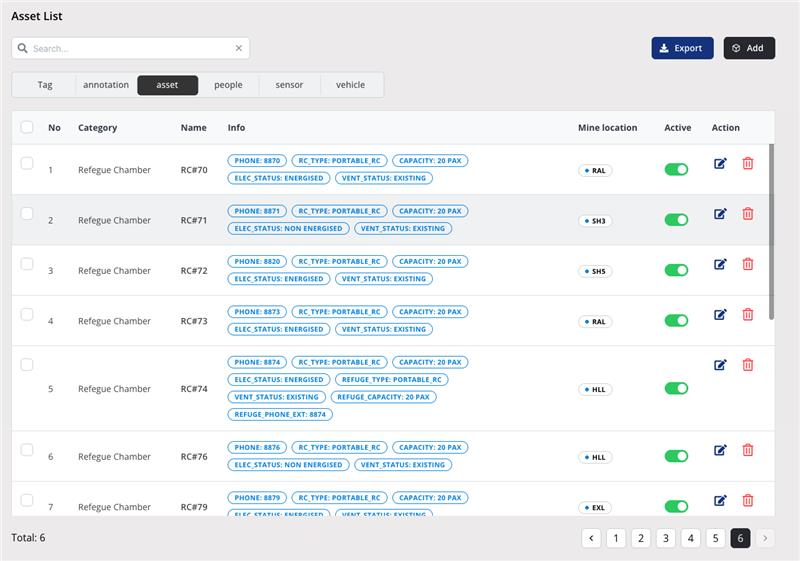Click the vertical table scrollbar
800x561 pixels.
[x=771, y=230]
